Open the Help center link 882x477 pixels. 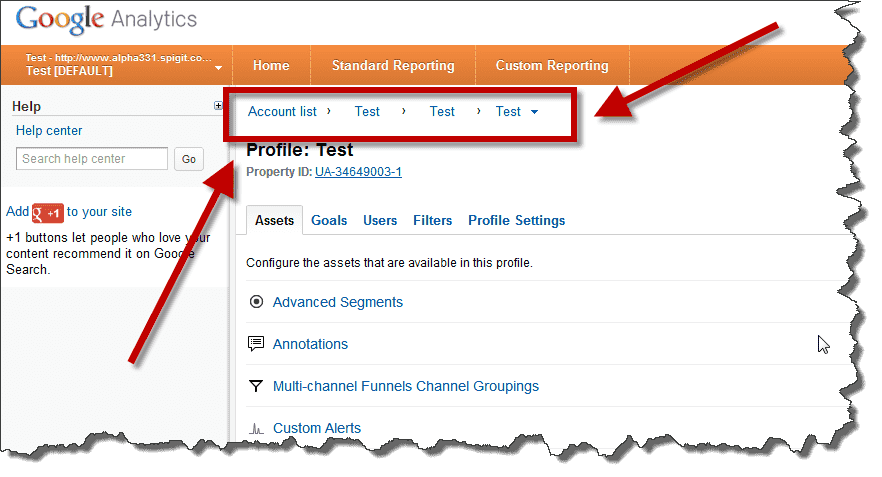49,130
